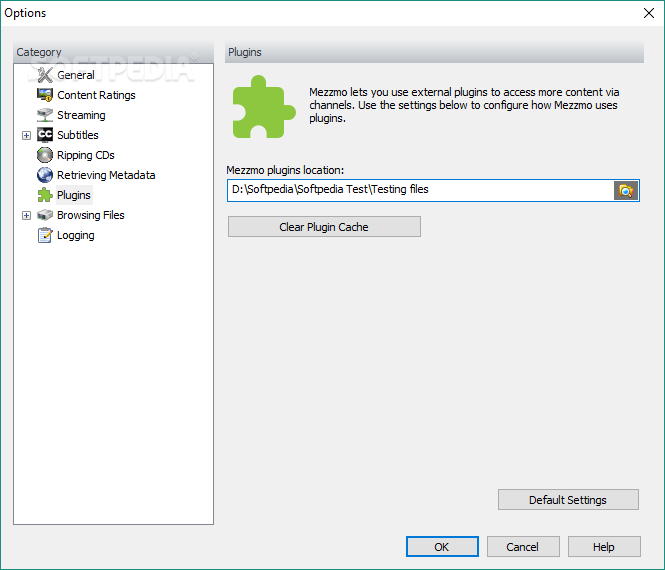The width and height of the screenshot is (665, 570).
Task: Select the General category
Action: pyautogui.click(x=75, y=75)
